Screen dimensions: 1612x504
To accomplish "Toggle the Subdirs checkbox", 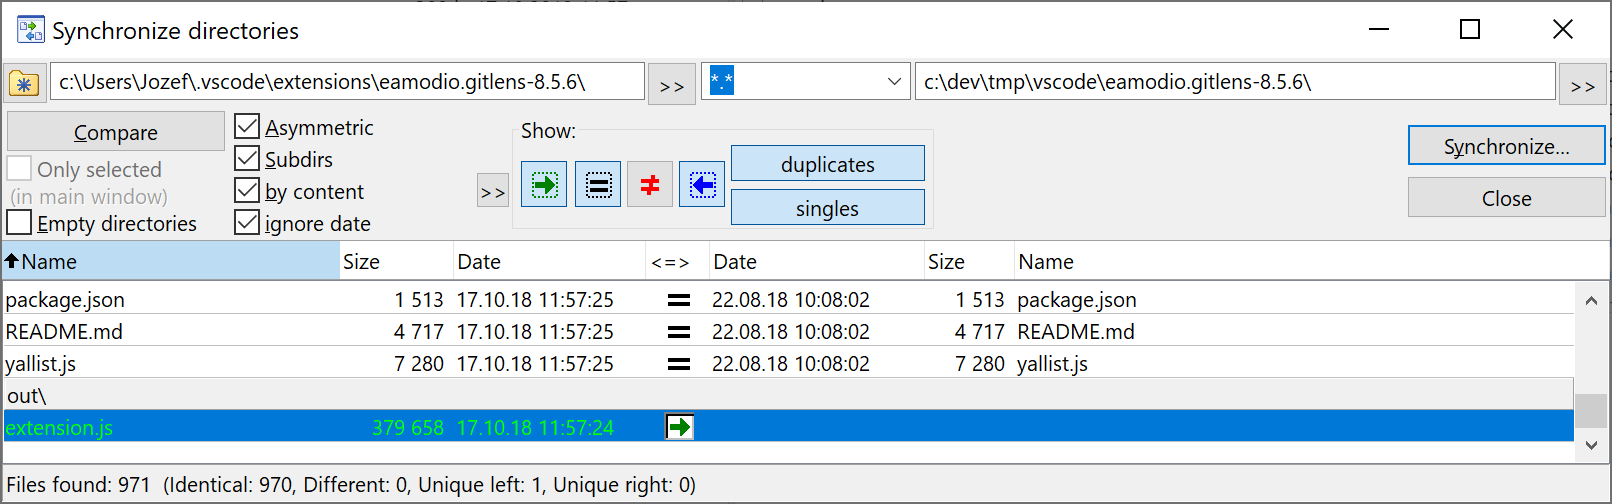I will [x=247, y=159].
